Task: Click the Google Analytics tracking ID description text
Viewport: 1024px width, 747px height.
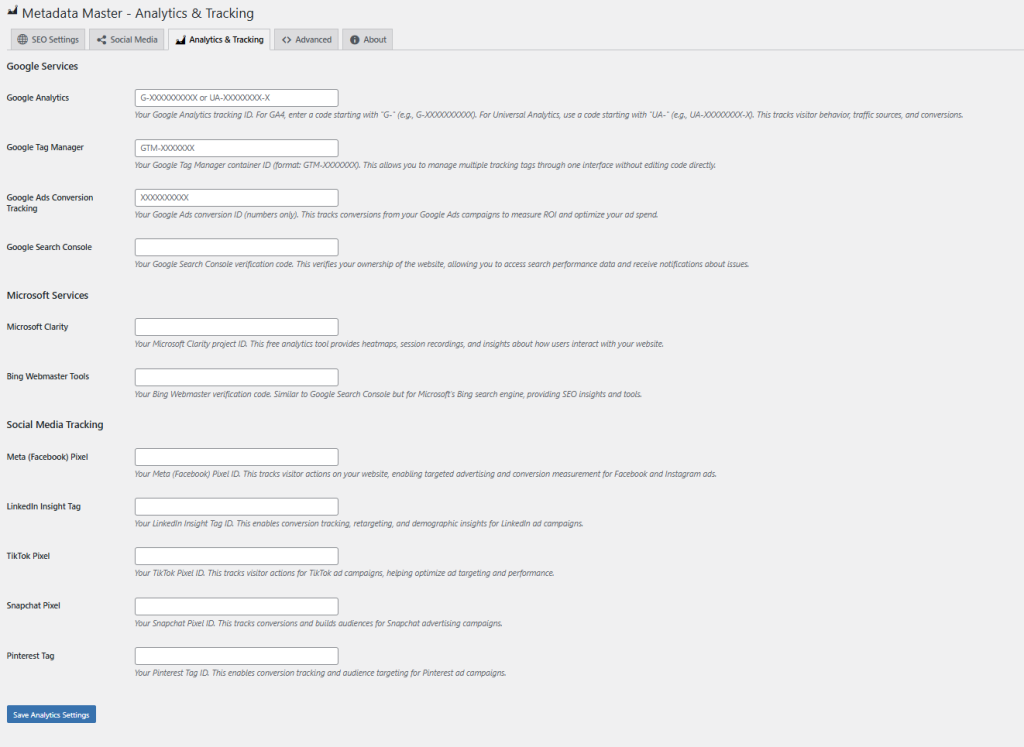Action: (x=549, y=115)
